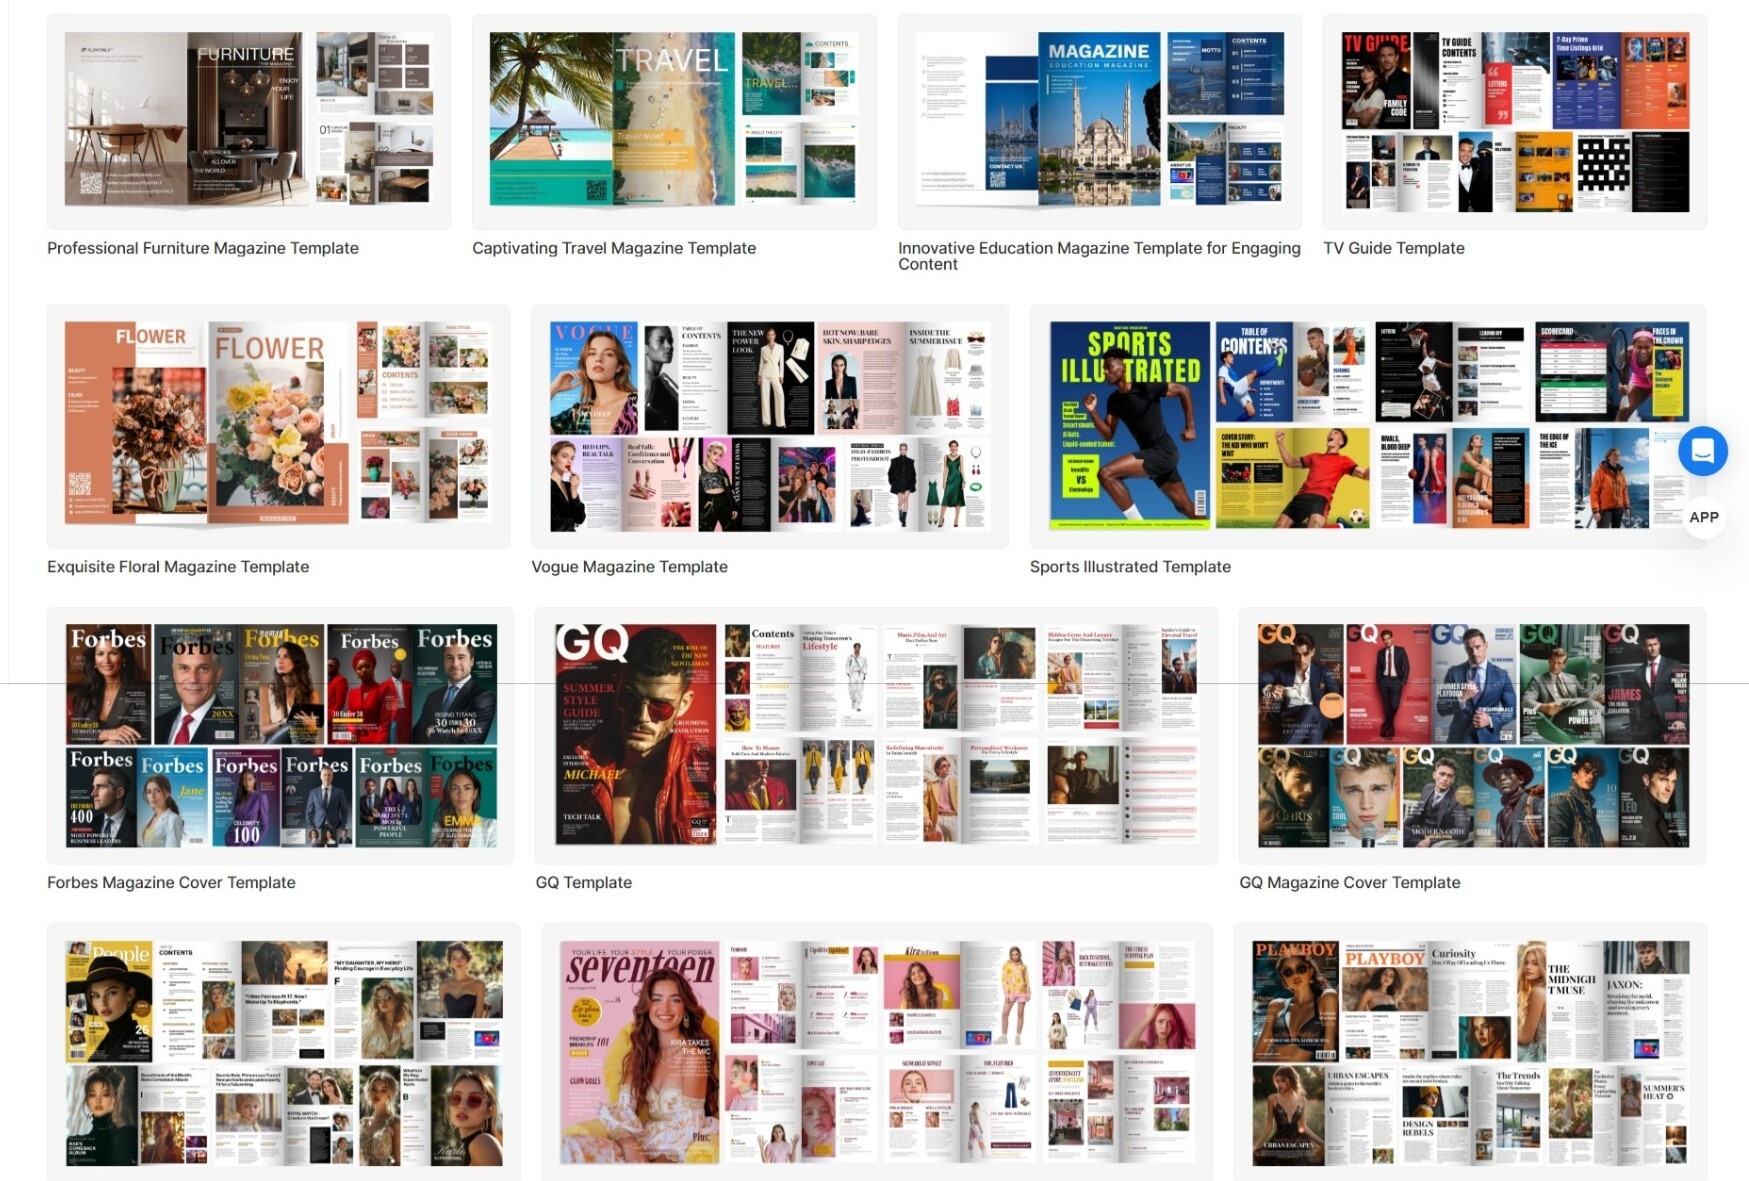Viewport: 1749px width, 1181px height.
Task: Open the TV Guide Template thumbnail
Action: [1515, 122]
